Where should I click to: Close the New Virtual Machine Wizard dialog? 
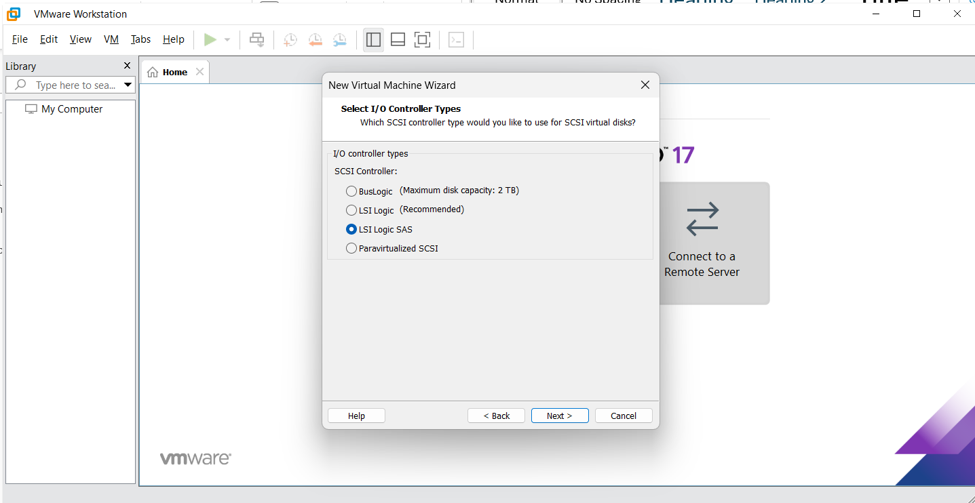click(x=645, y=85)
